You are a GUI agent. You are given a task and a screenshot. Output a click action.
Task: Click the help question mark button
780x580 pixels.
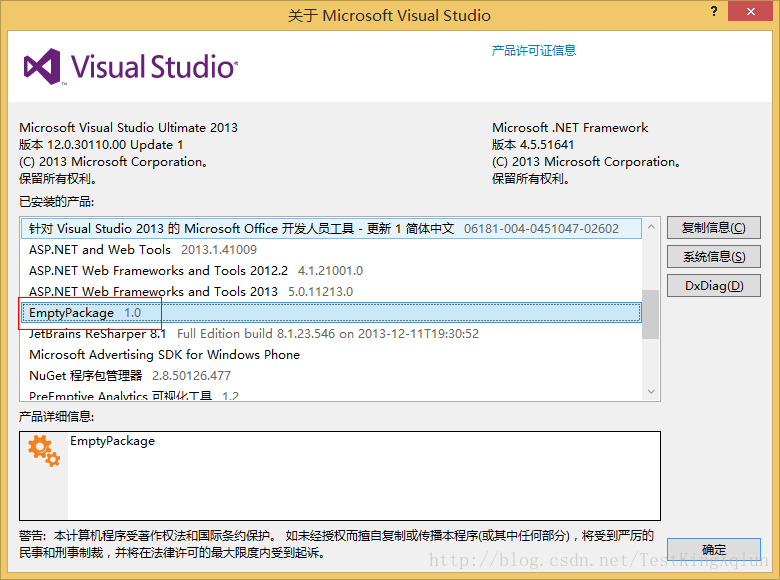[714, 11]
